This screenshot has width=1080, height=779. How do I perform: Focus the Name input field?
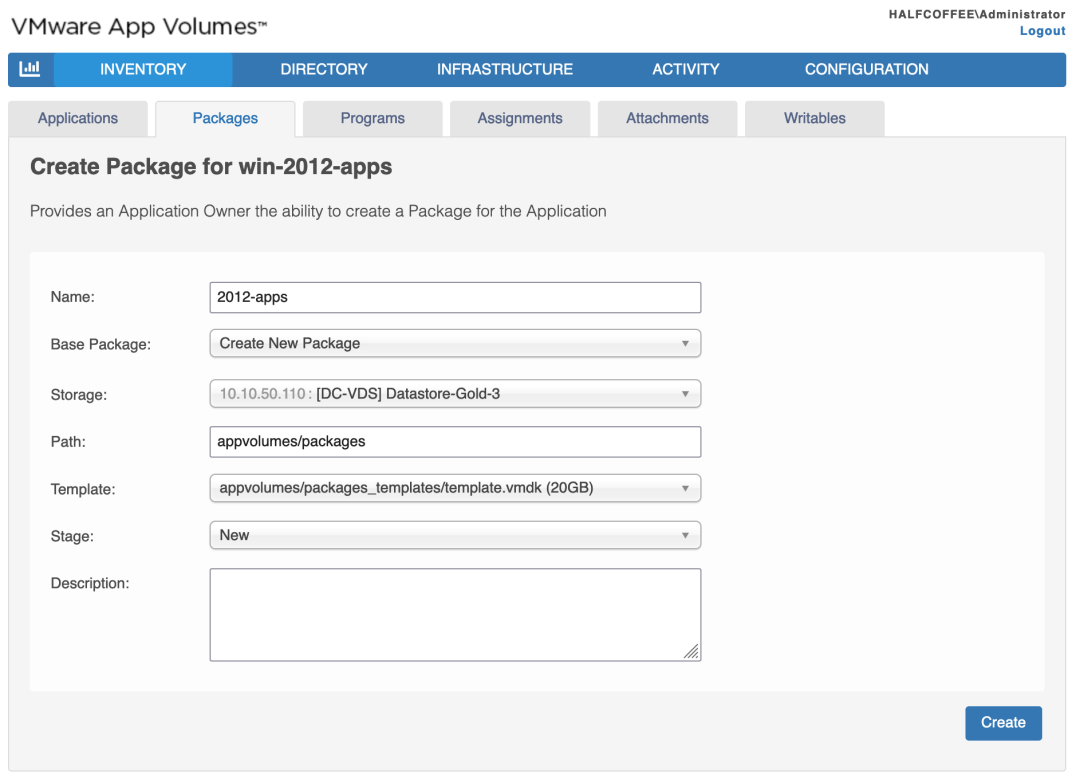pyautogui.click(x=455, y=298)
